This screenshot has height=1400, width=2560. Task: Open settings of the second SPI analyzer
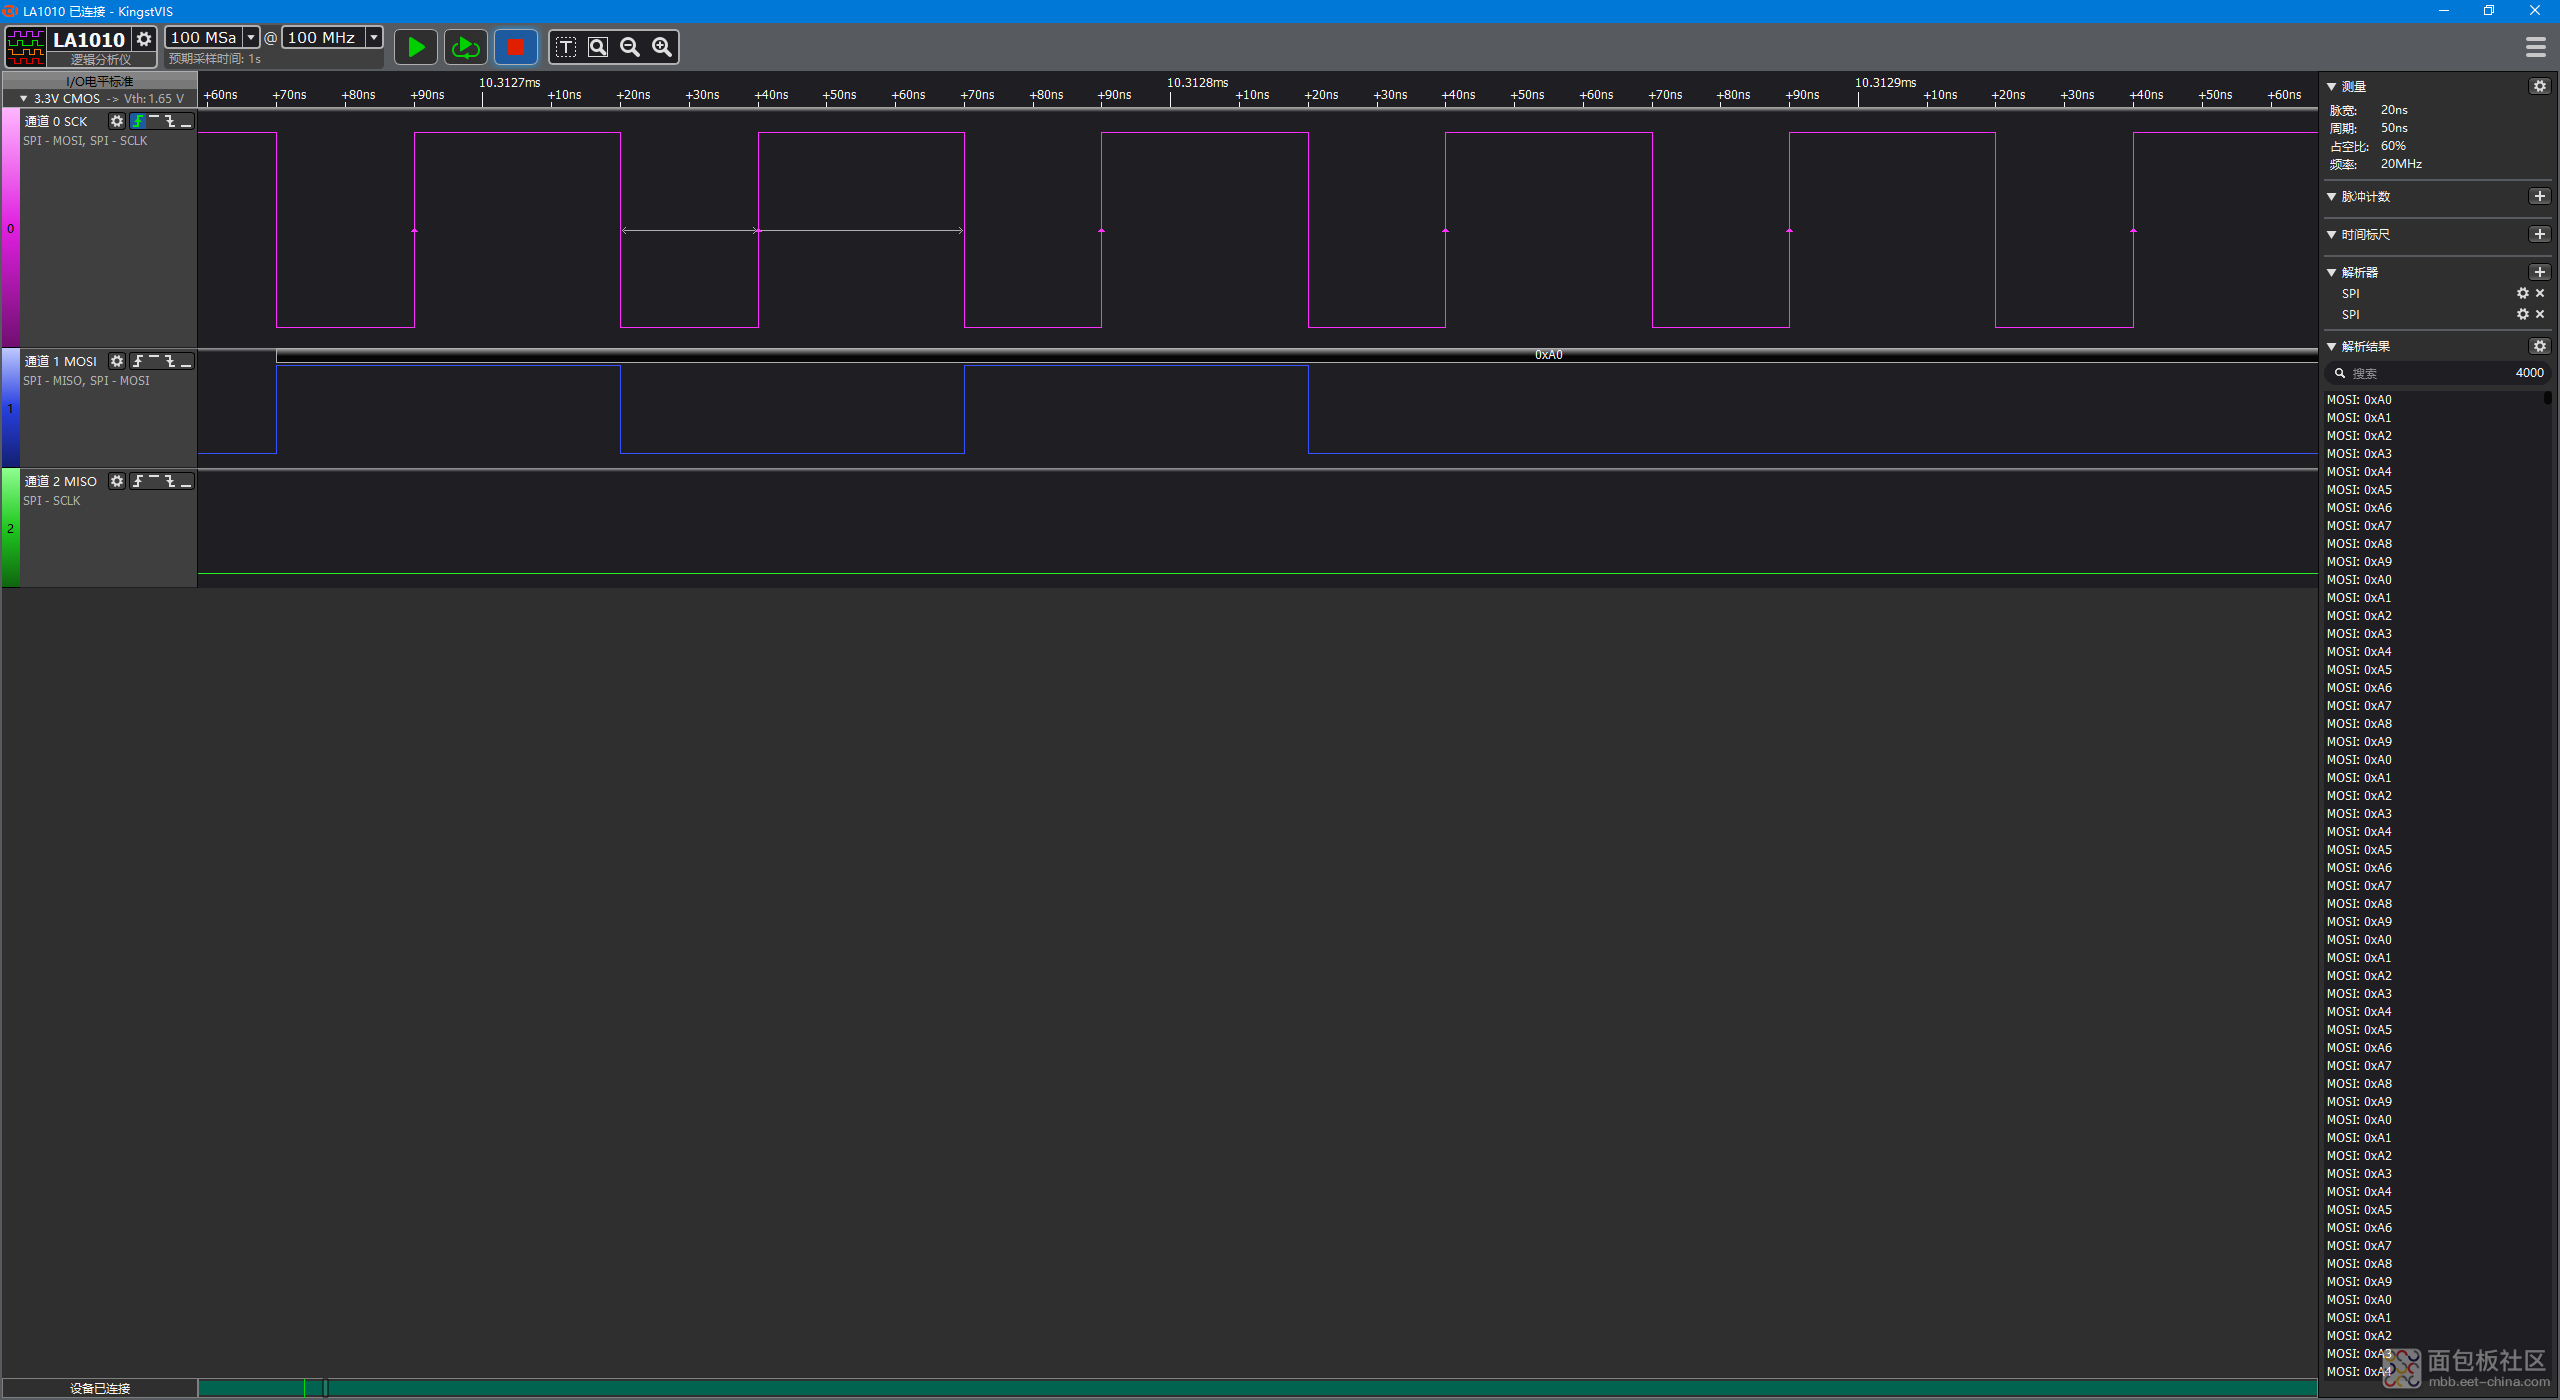point(2523,314)
